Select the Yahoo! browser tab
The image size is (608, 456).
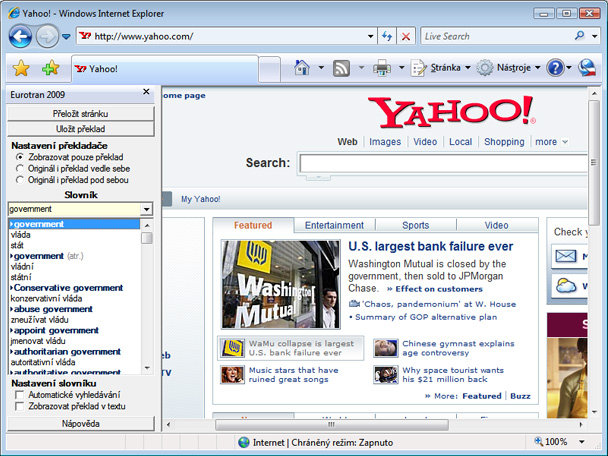tap(165, 69)
